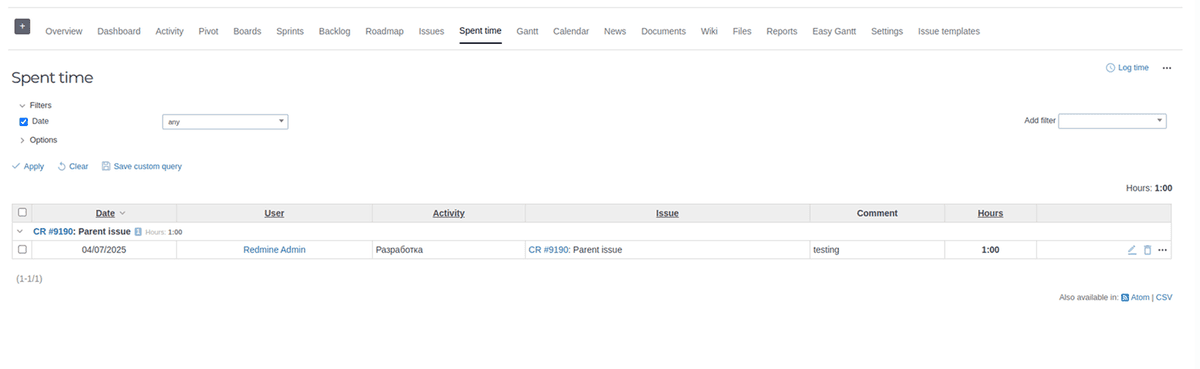The width and height of the screenshot is (1200, 369).
Task: Switch to the Roadmap tab
Action: pos(385,31)
